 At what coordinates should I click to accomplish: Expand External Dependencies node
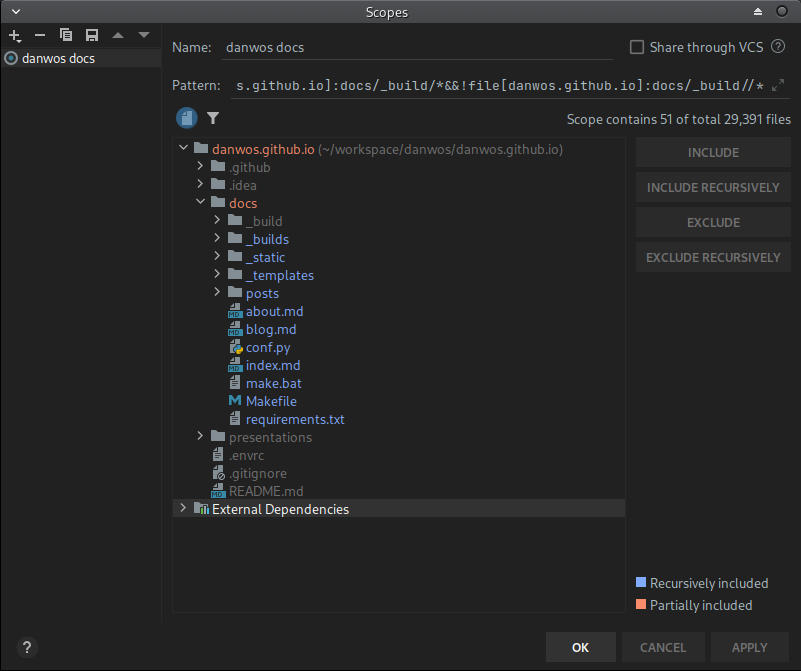point(182,509)
